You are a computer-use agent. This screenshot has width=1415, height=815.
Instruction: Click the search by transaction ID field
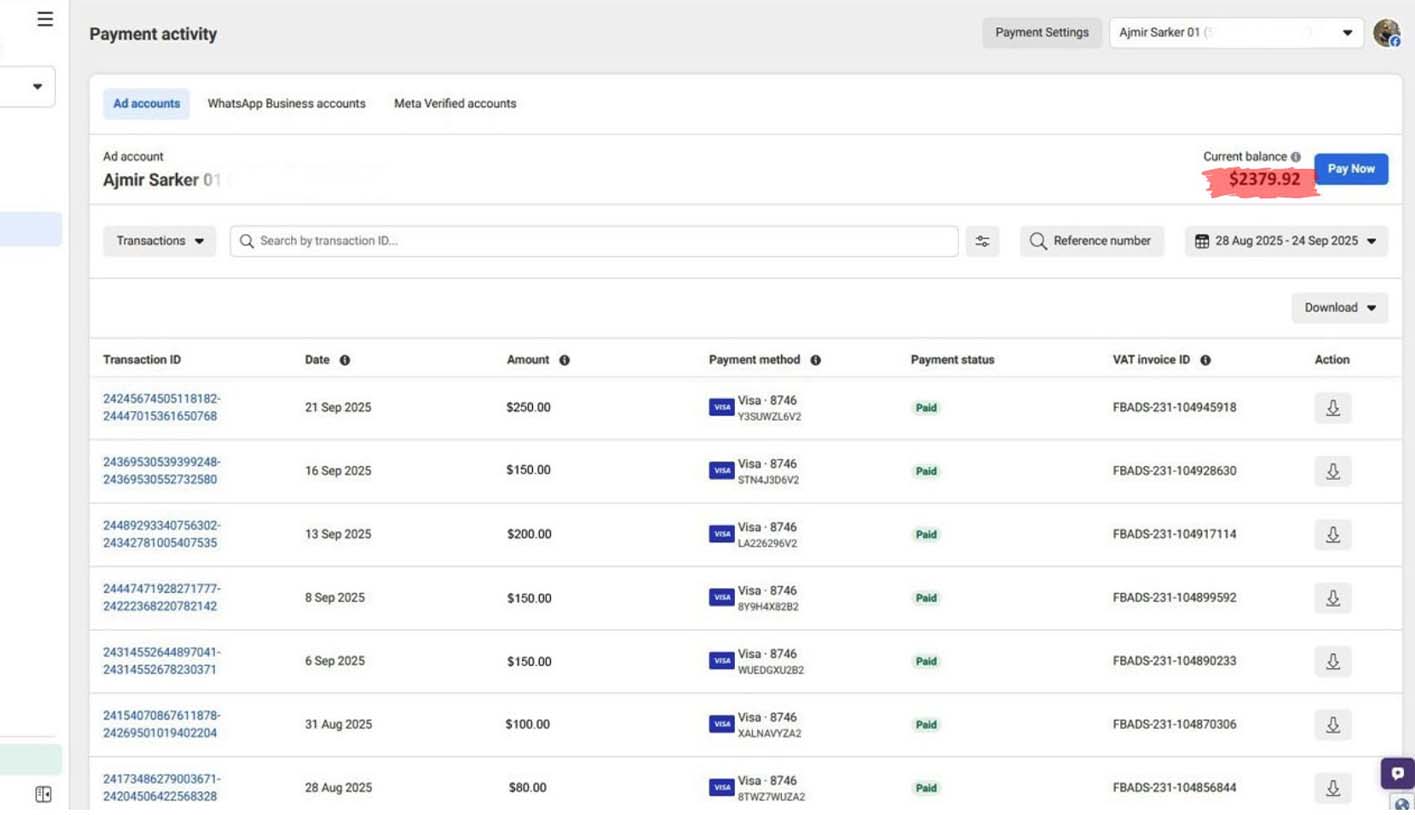click(x=594, y=241)
